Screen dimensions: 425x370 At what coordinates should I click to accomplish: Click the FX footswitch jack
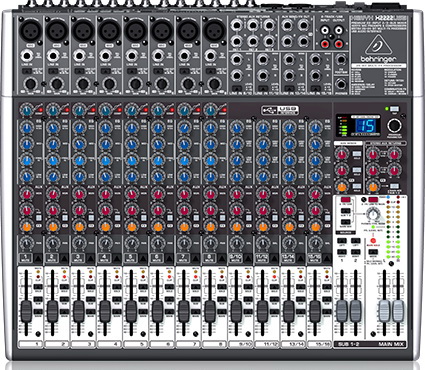click(x=341, y=60)
